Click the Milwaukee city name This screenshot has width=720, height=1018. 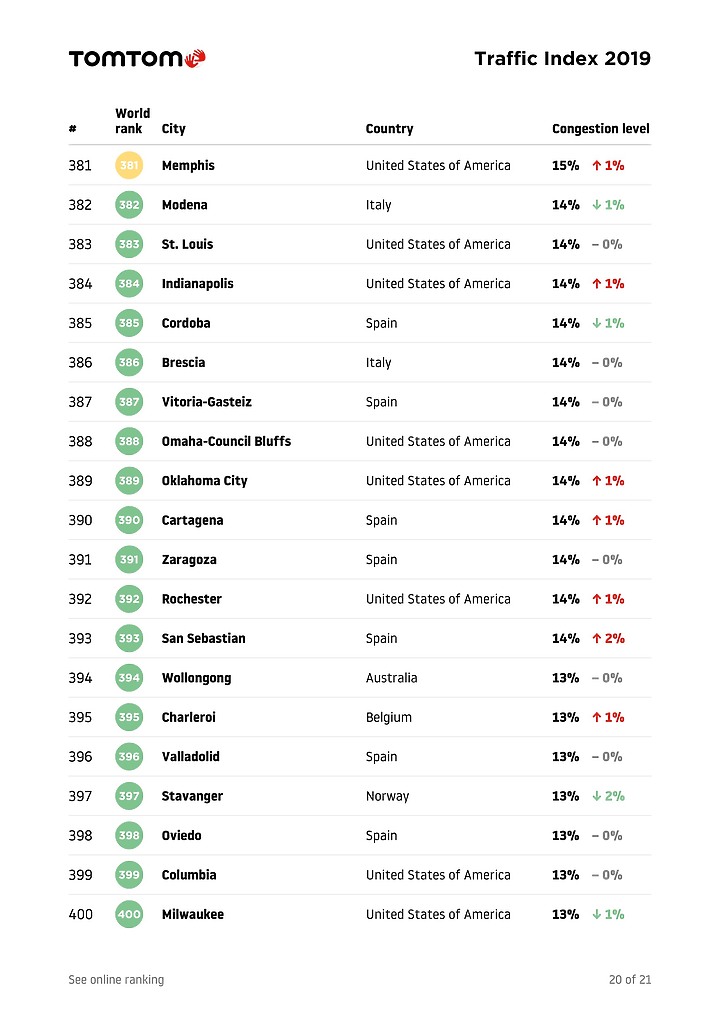(193, 914)
